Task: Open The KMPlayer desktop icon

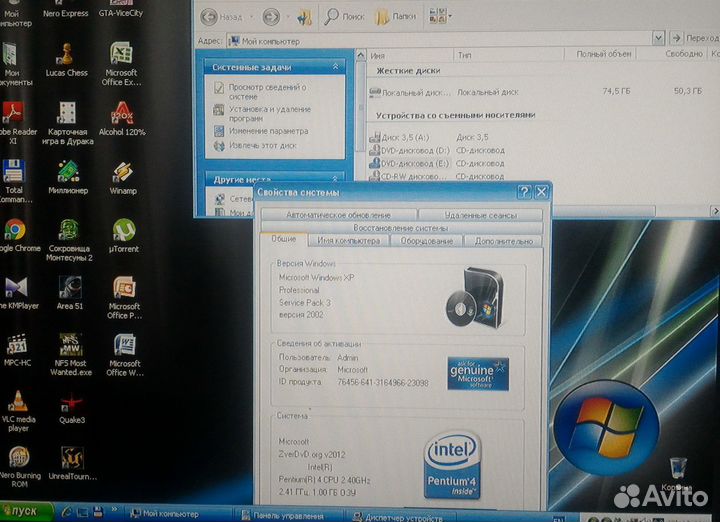Action: click(16, 293)
